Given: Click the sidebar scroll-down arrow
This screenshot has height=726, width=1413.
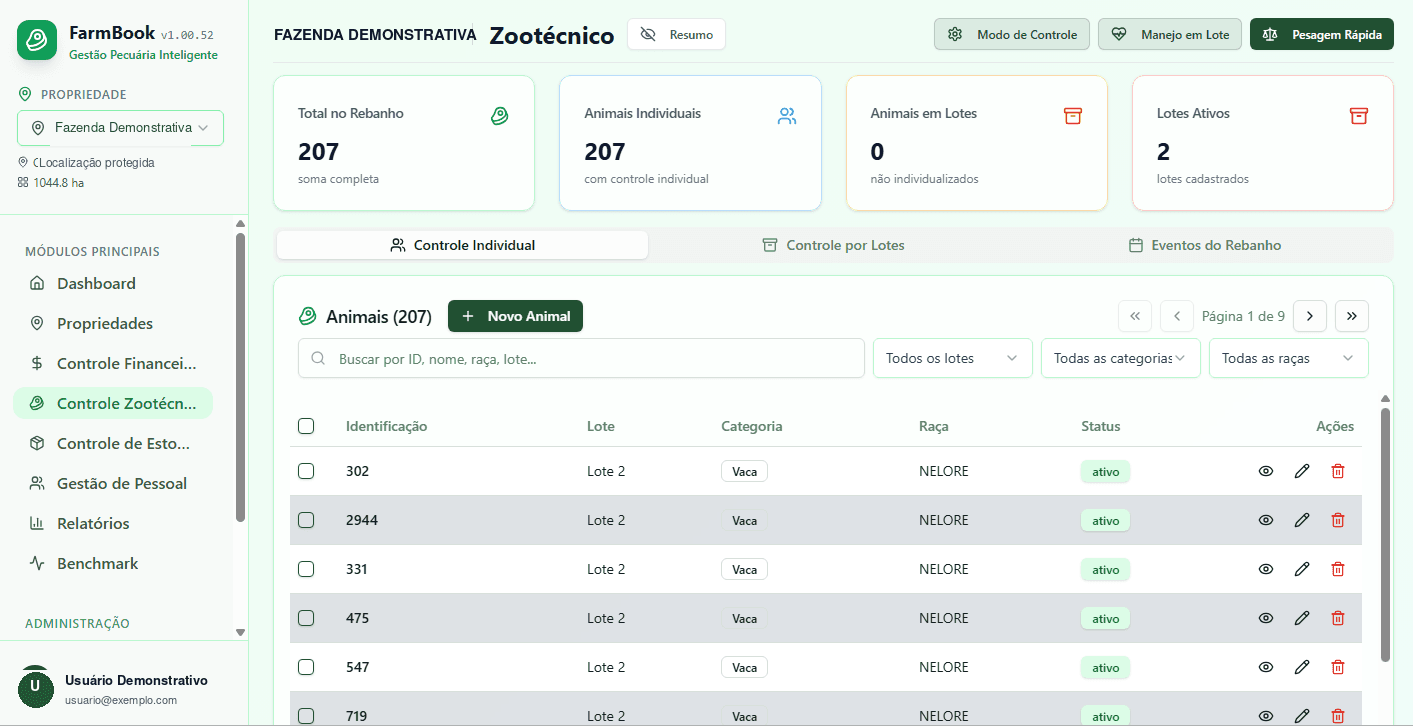Looking at the screenshot, I should pyautogui.click(x=240, y=632).
